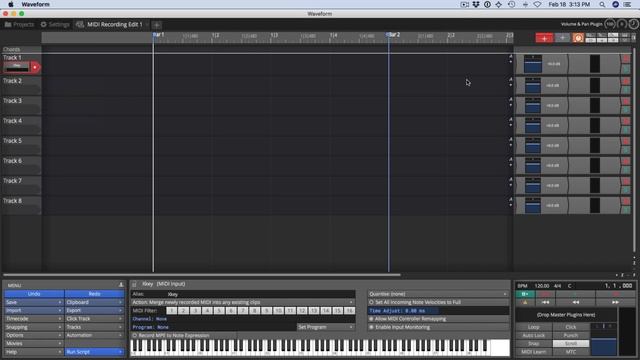640x360 pixels.
Task: Click the MIDI Learn button
Action: pos(533,352)
